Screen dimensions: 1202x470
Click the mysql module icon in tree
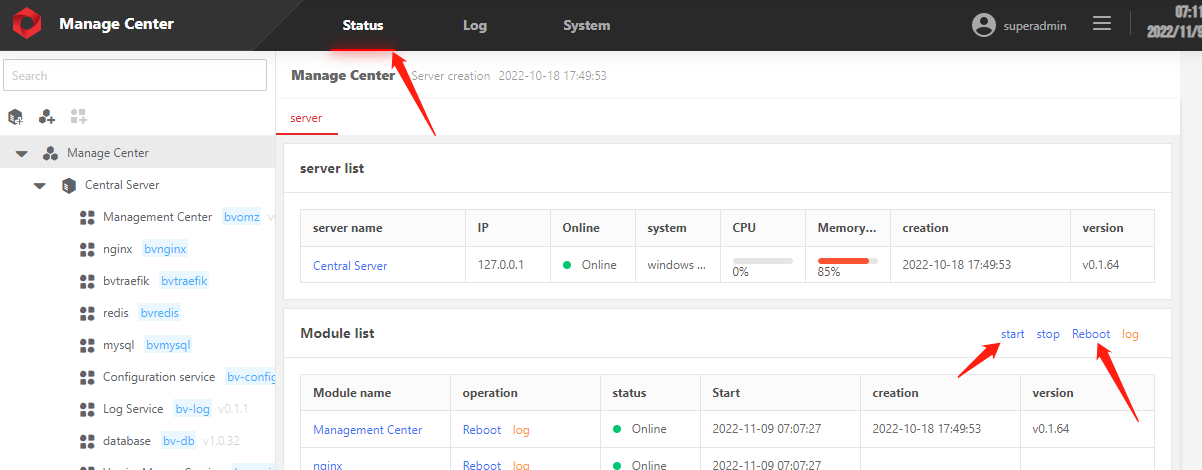[86, 345]
